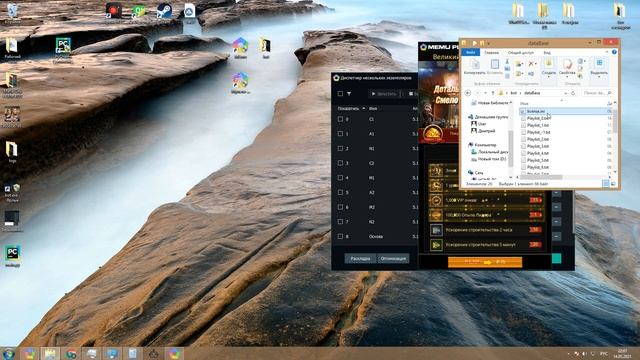Tick the checkbox for instance row 2
This screenshot has height=360, width=640.
pyautogui.click(x=340, y=149)
